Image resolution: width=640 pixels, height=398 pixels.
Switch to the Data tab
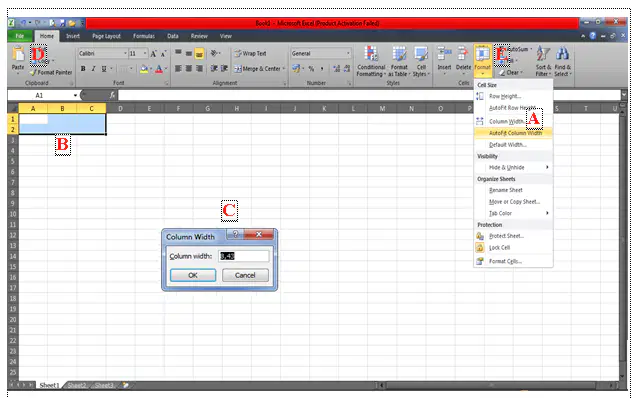click(x=173, y=36)
